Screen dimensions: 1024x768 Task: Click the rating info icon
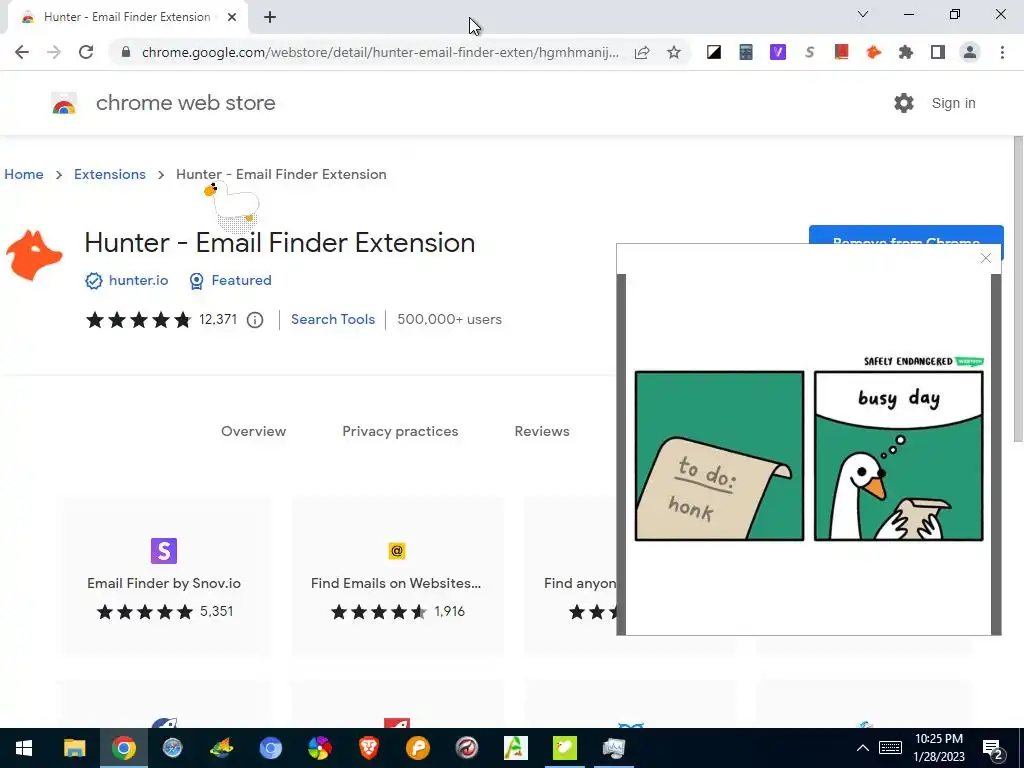click(x=255, y=319)
